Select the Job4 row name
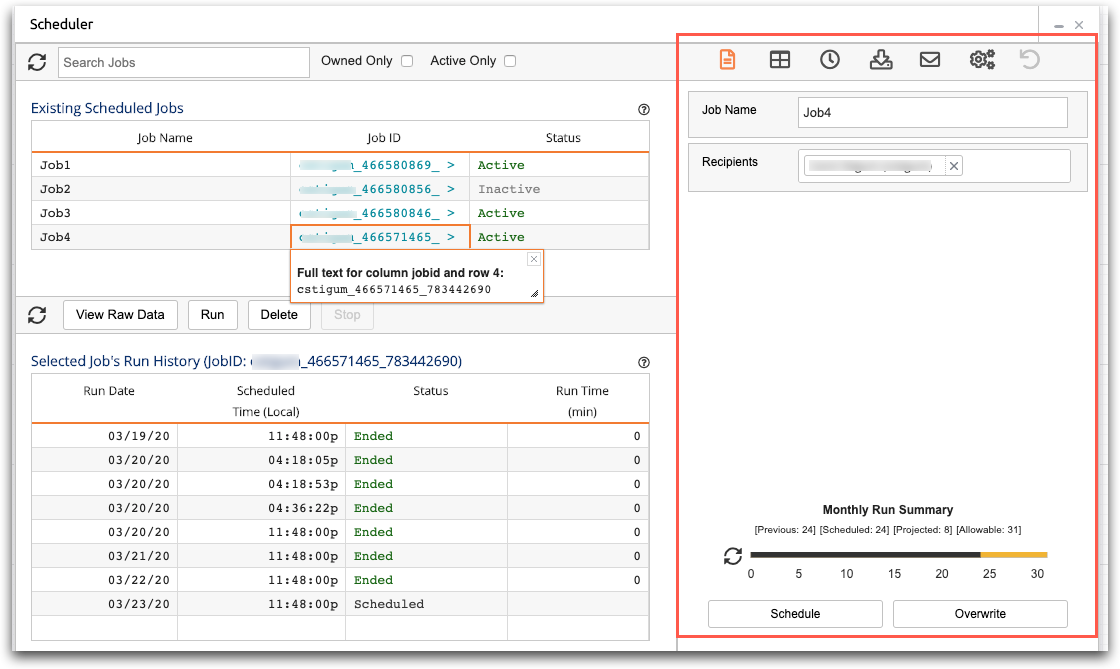Screen dimensions: 1120x669 (55, 237)
